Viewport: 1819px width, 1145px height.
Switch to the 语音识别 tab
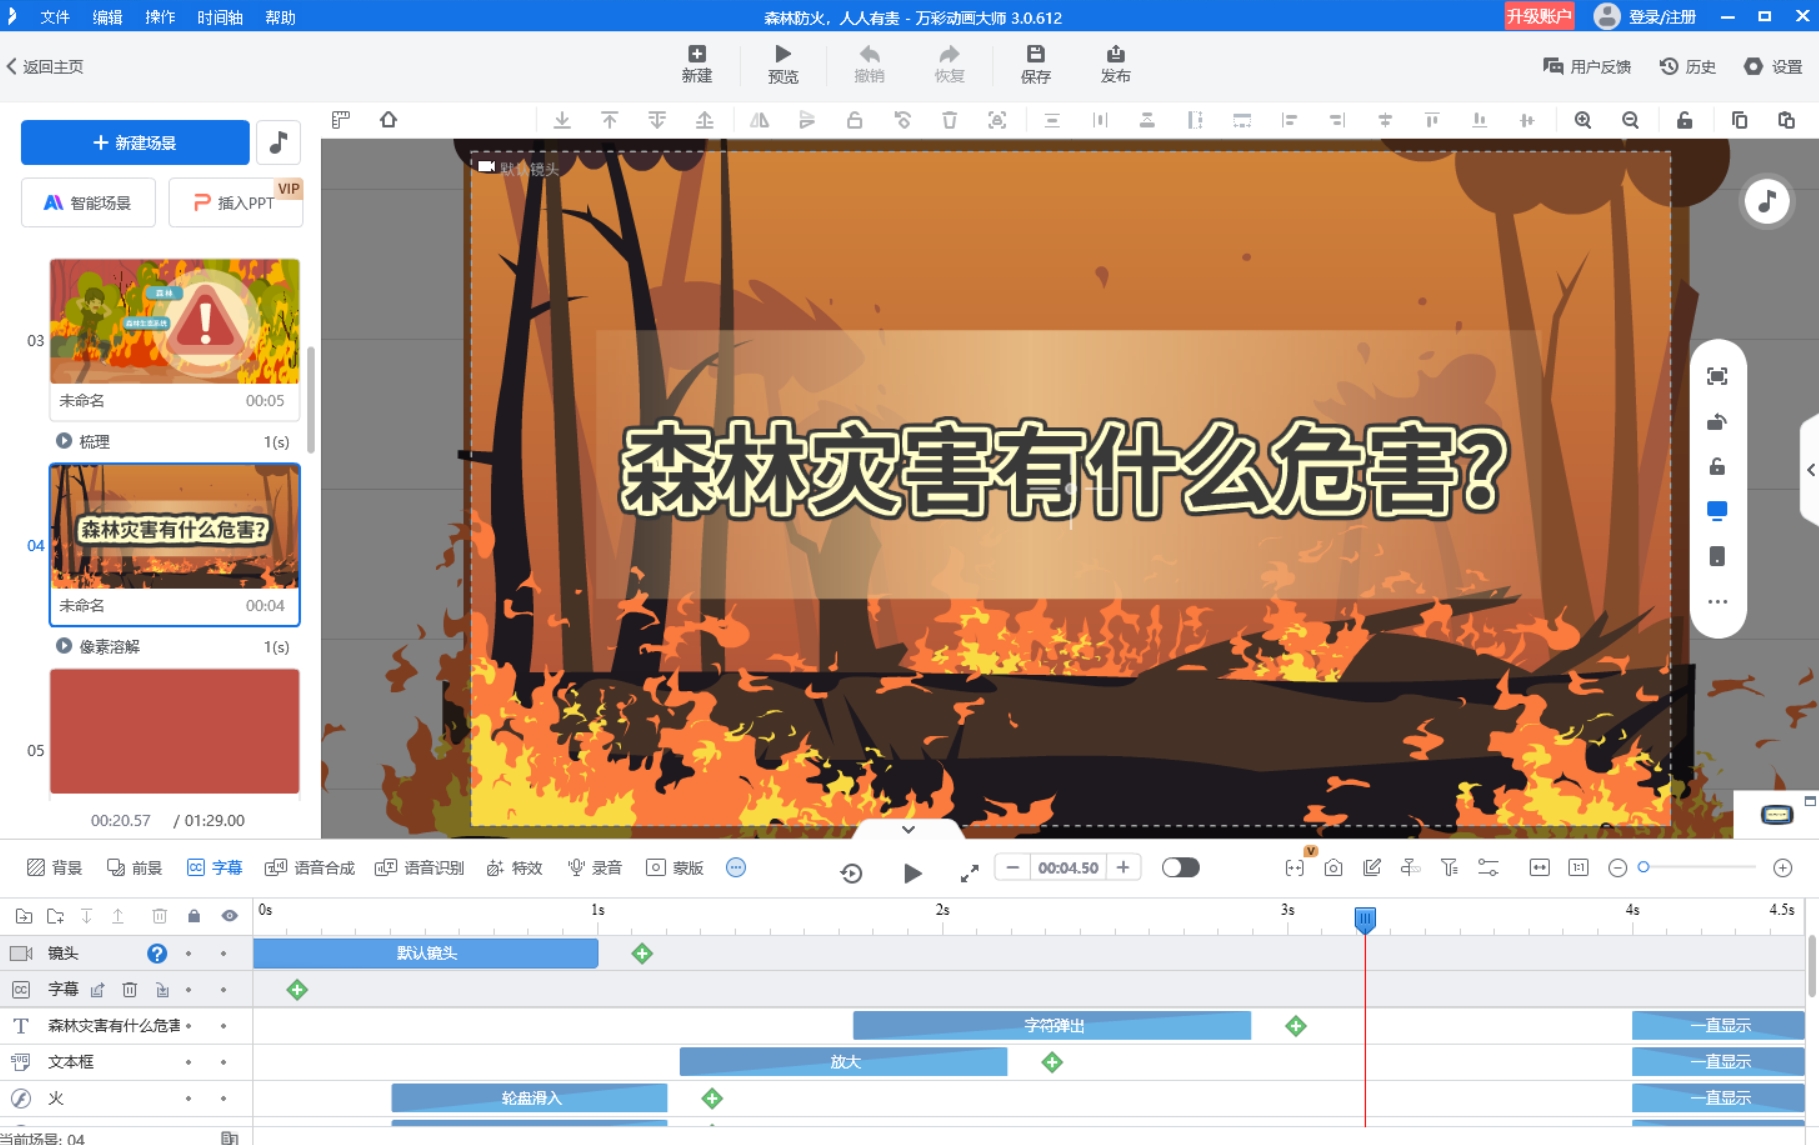(x=420, y=868)
